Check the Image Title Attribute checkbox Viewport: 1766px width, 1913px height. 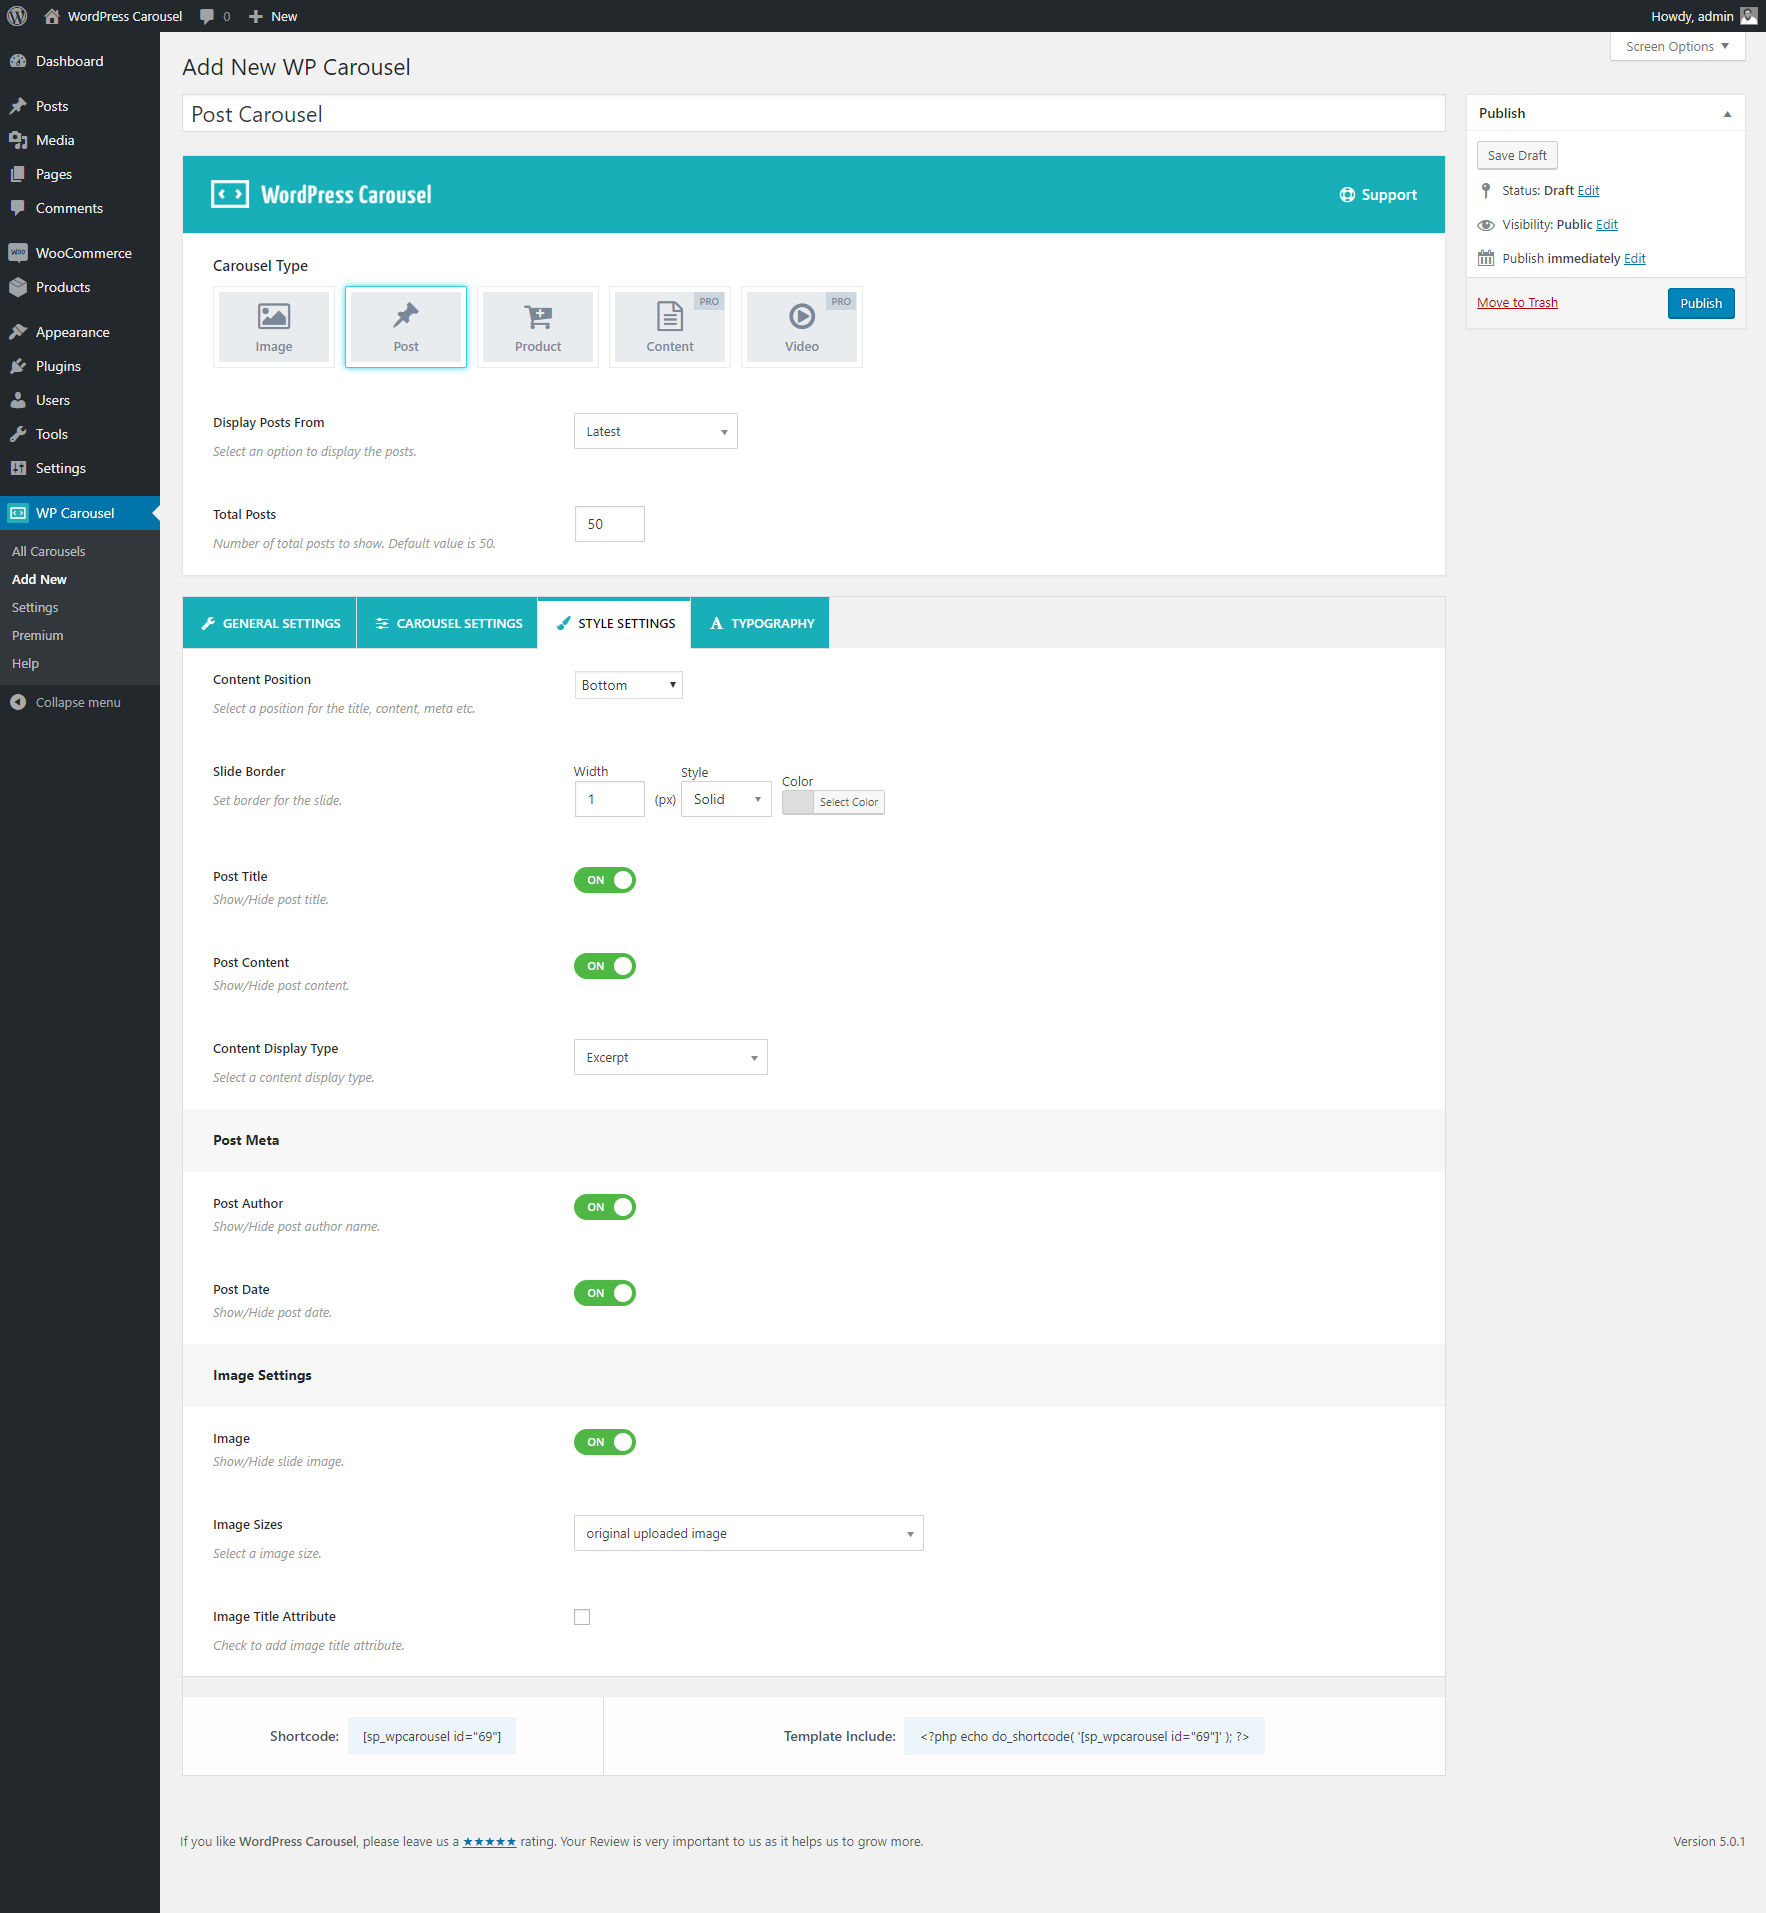582,1617
